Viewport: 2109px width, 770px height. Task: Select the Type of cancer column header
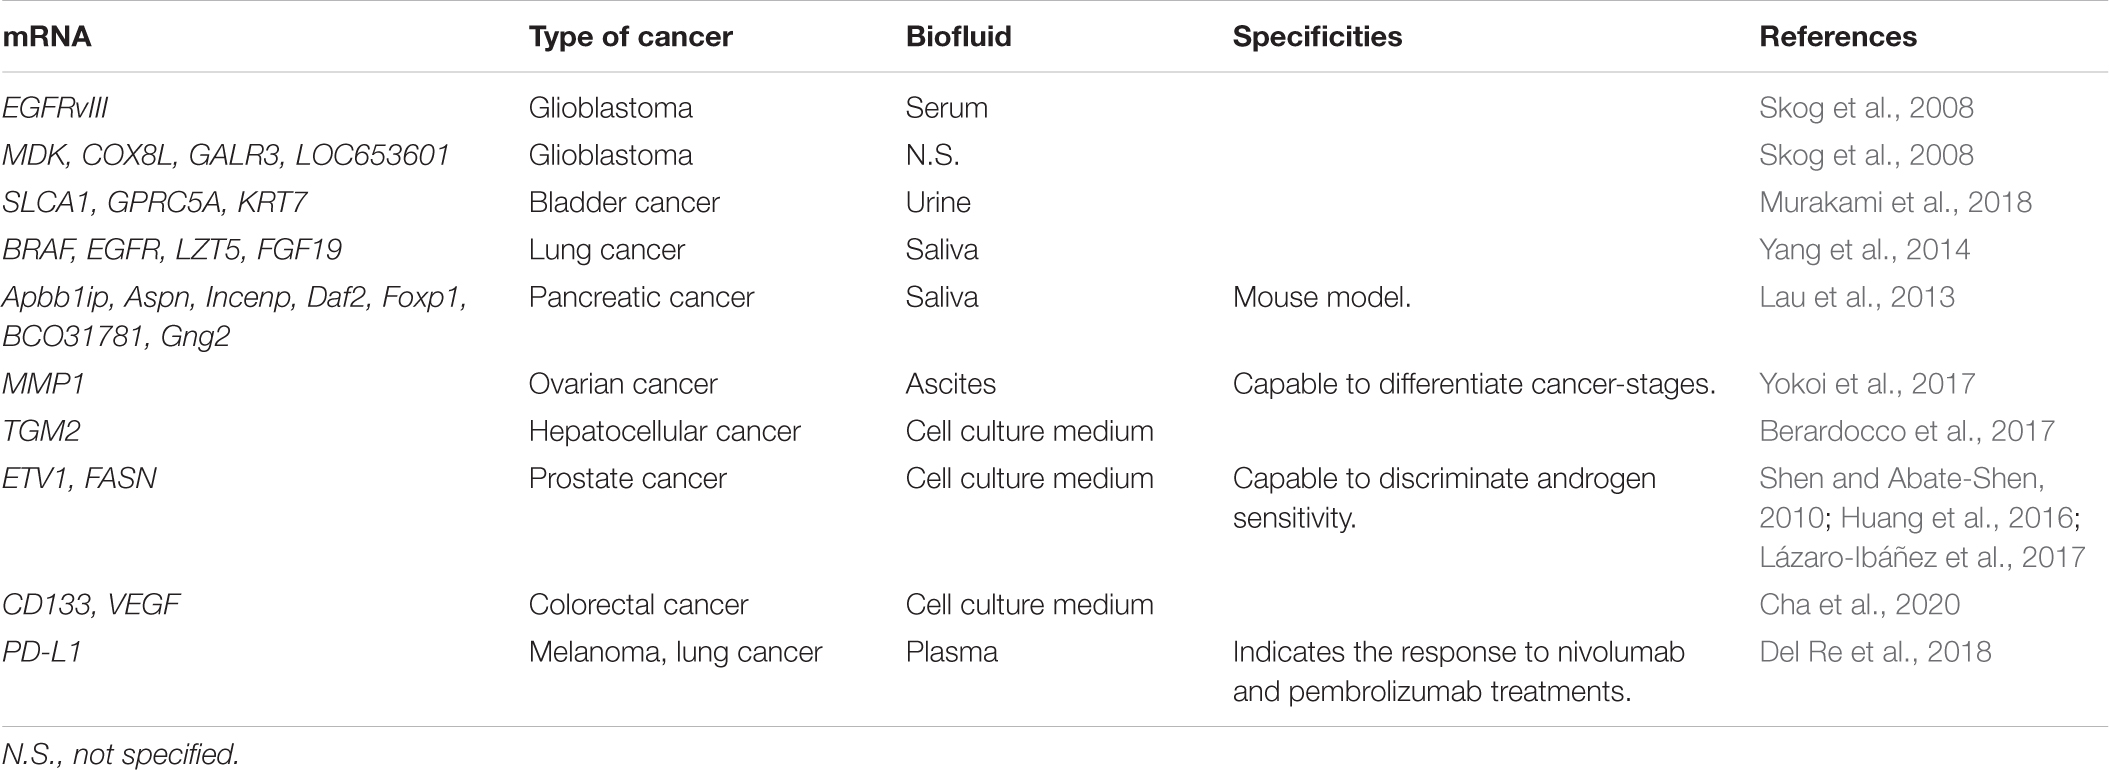[x=630, y=37]
